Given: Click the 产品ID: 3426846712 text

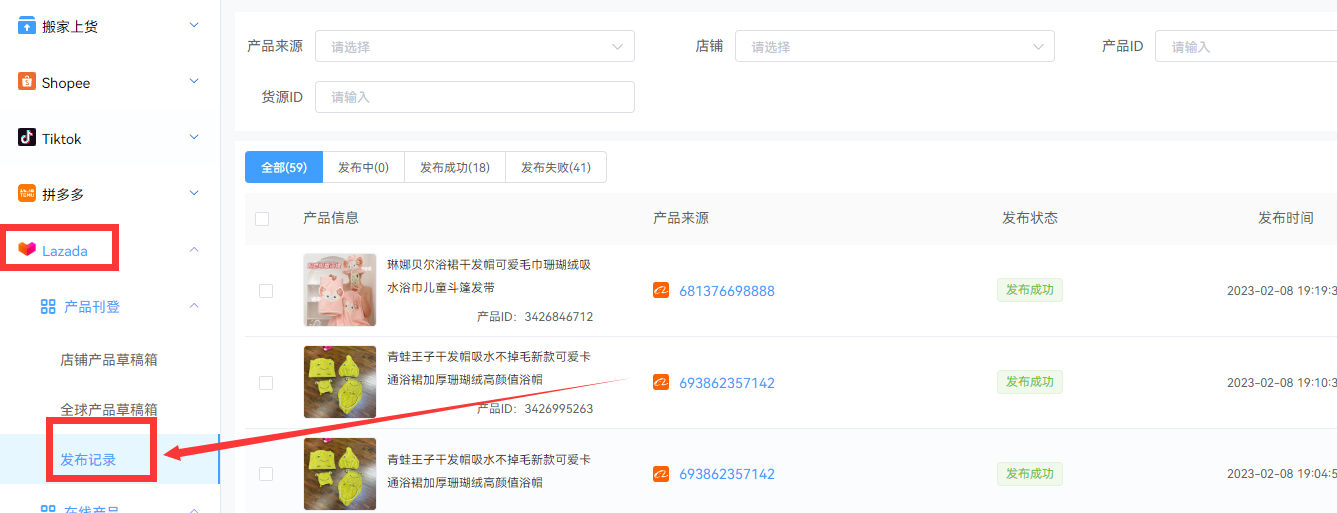Looking at the screenshot, I should [535, 316].
